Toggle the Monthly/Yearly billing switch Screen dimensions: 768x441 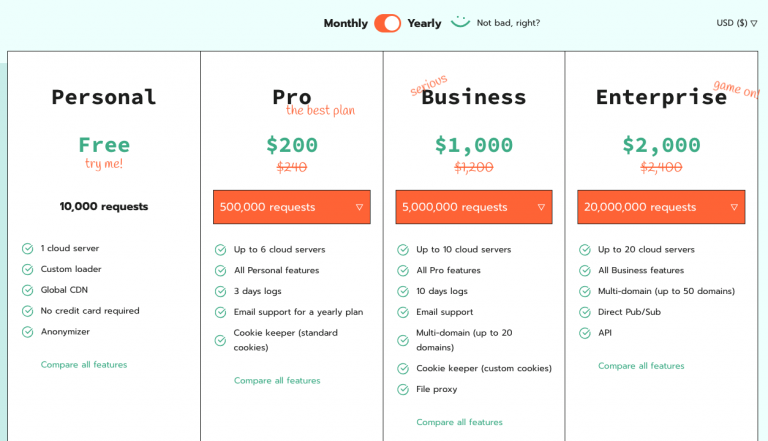tap(387, 23)
